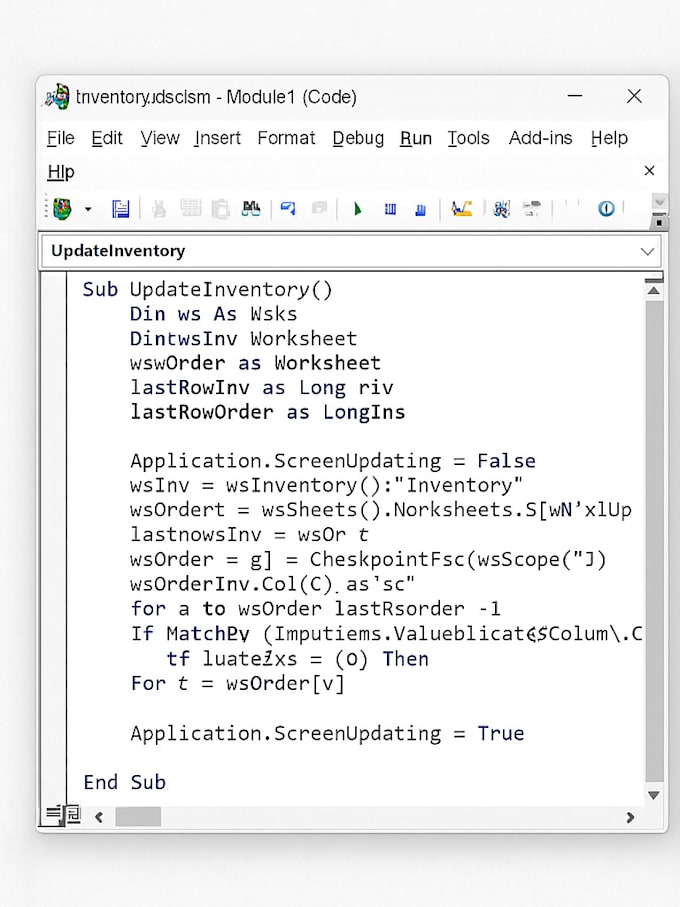Image resolution: width=680 pixels, height=907 pixels.
Task: Open the Insert menu
Action: pyautogui.click(x=217, y=138)
